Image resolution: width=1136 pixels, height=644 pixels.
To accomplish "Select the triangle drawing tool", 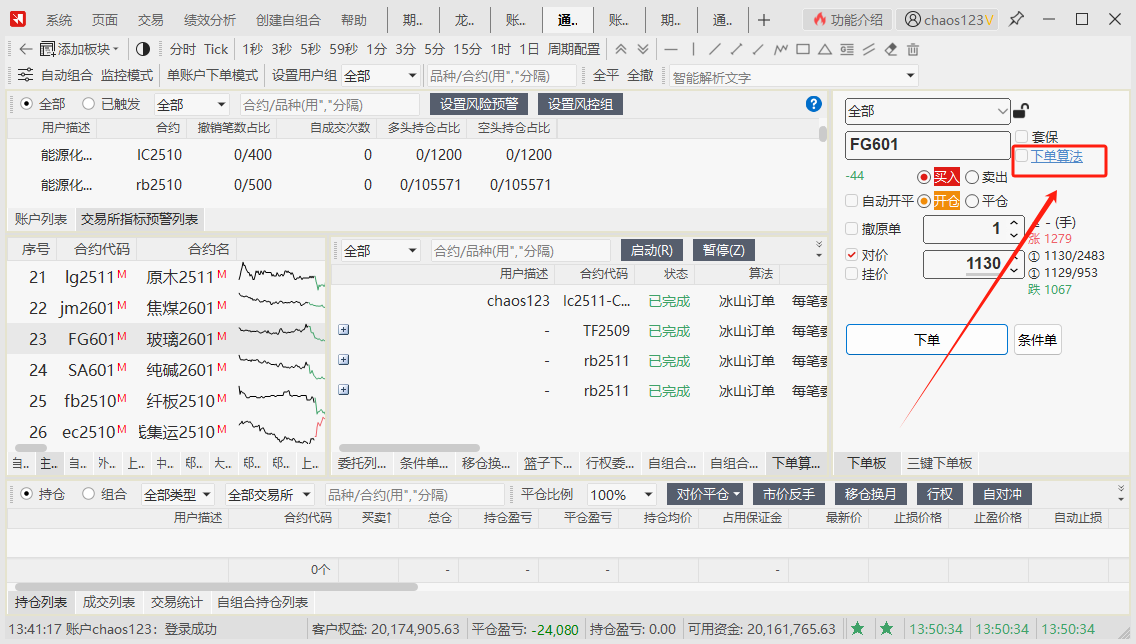I will click(825, 49).
